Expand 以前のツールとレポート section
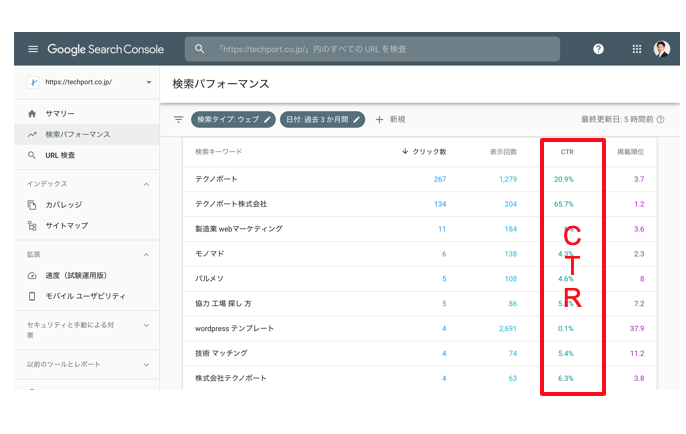 147,365
